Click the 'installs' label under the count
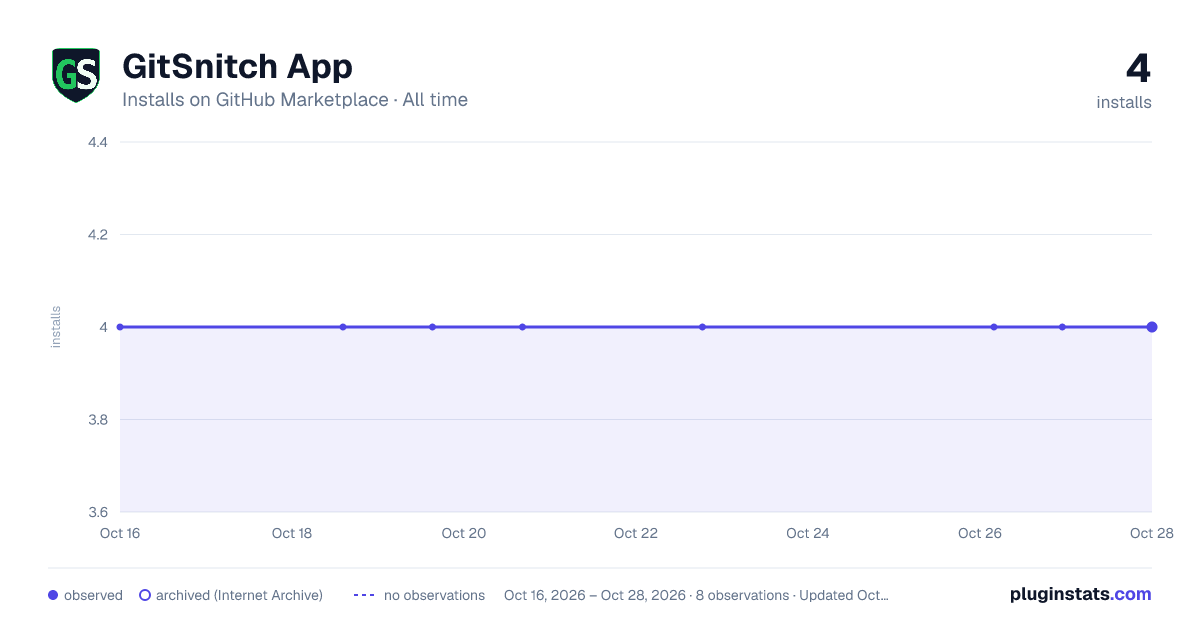1200x630 pixels. [x=1124, y=102]
